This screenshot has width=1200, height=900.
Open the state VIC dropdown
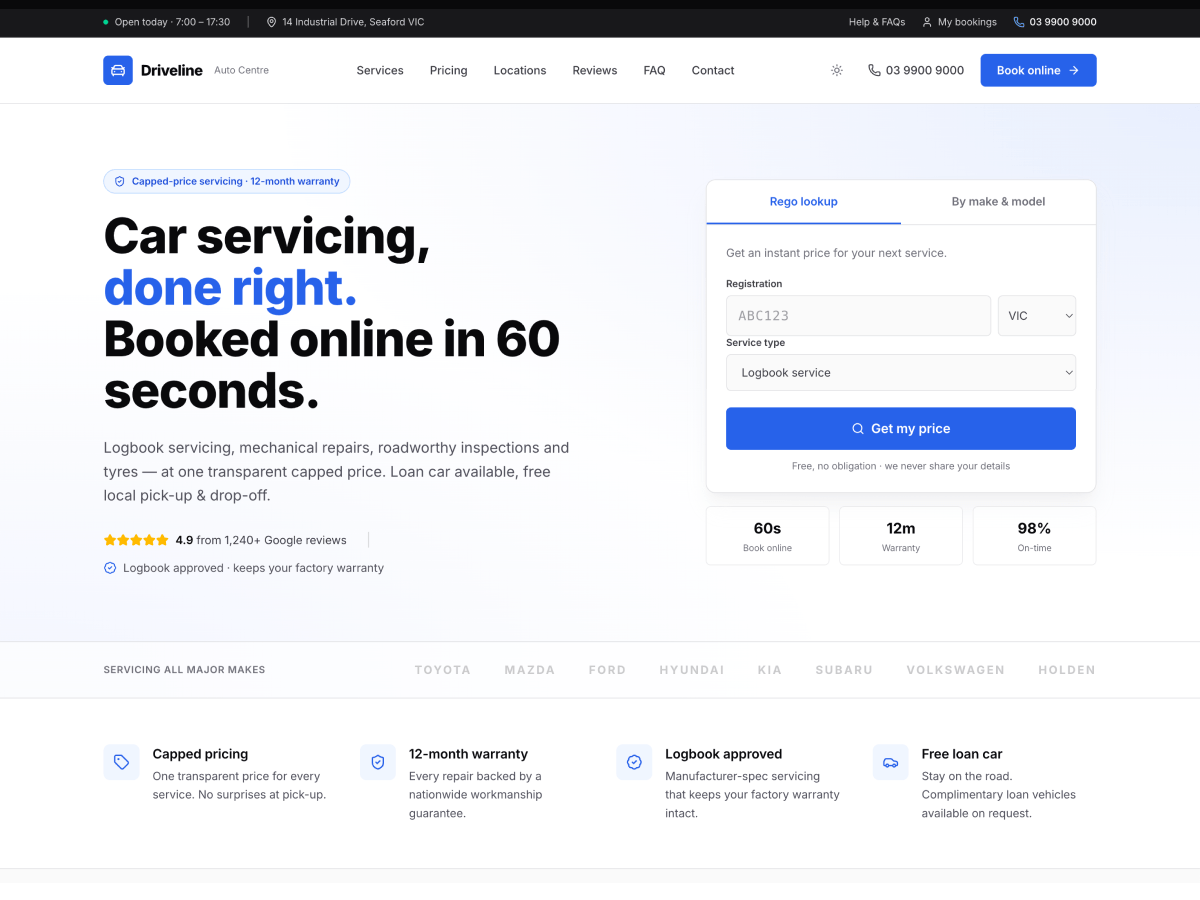coord(1037,315)
